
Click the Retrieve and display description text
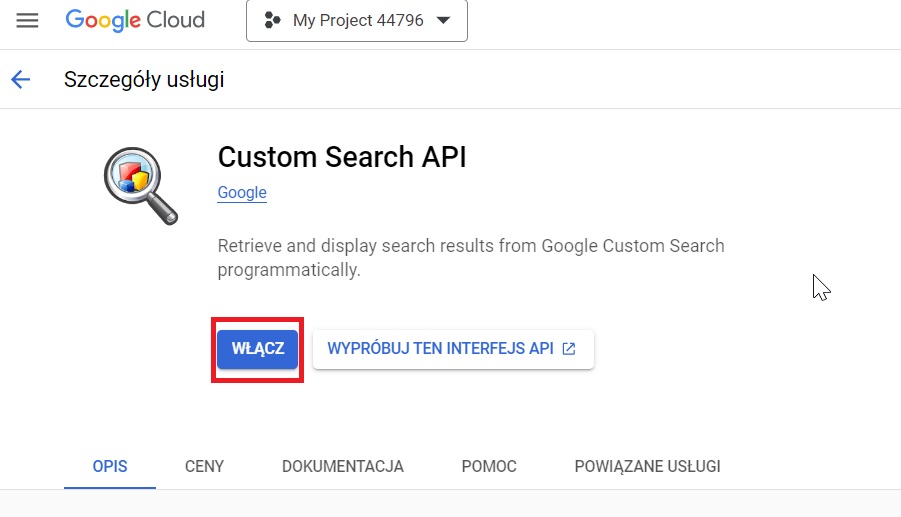(x=471, y=257)
